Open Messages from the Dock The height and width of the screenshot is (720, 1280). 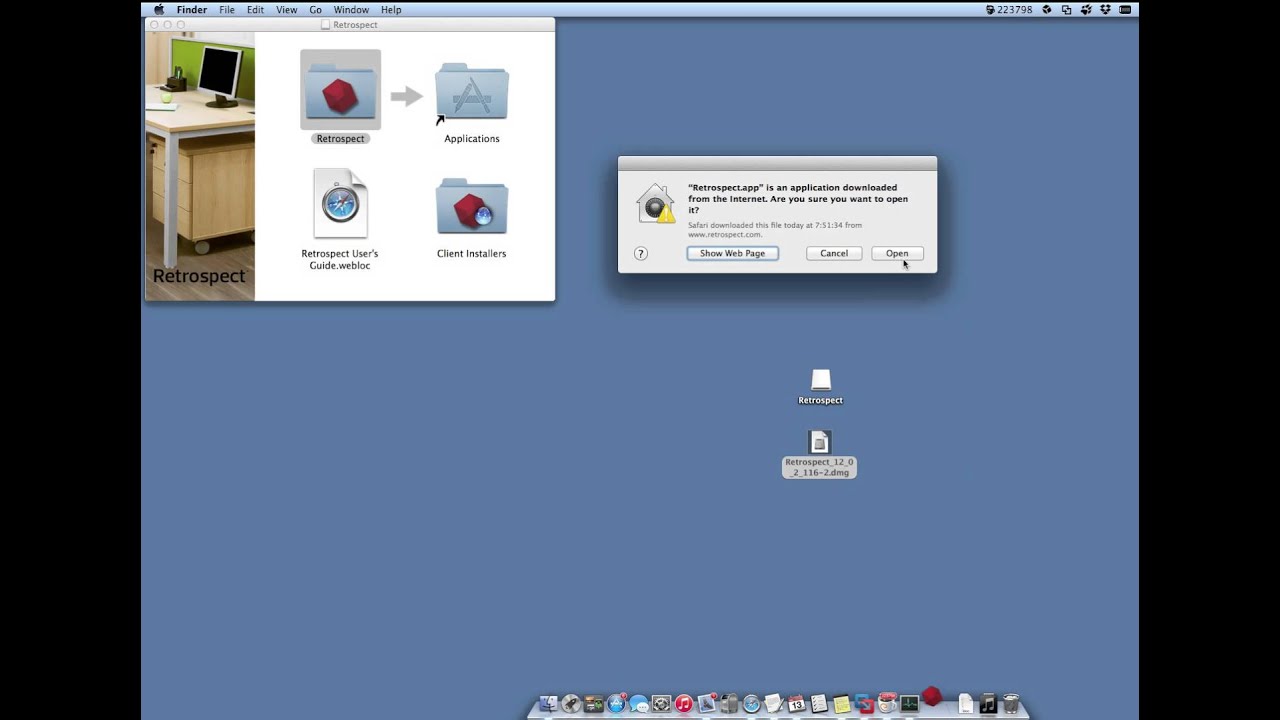[639, 704]
